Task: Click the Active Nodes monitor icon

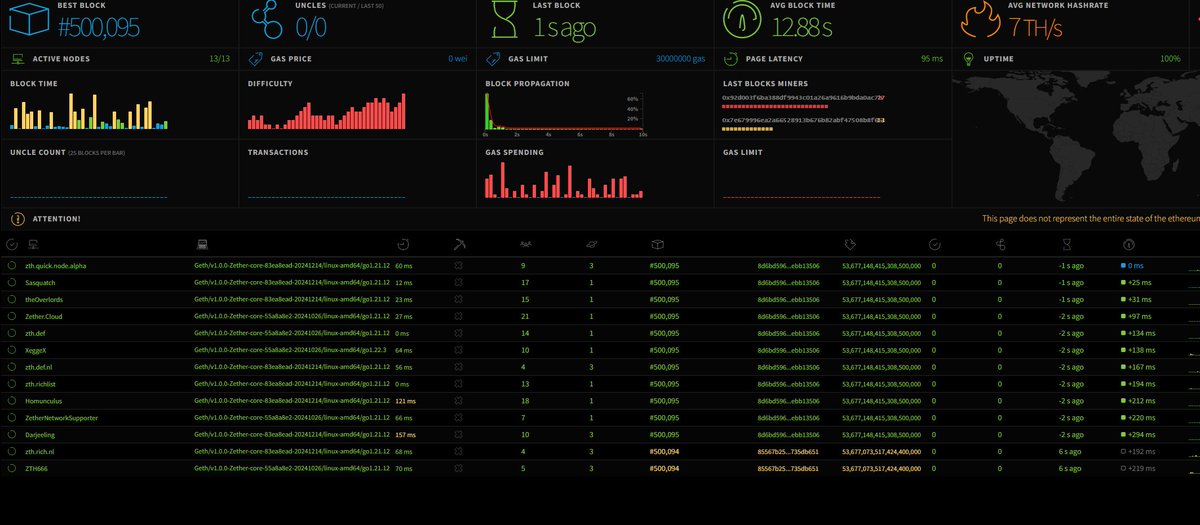Action: coord(19,59)
